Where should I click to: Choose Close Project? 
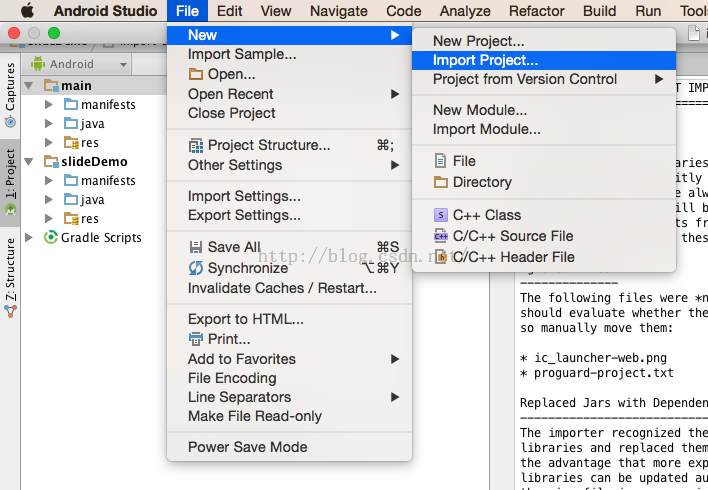(x=289, y=113)
